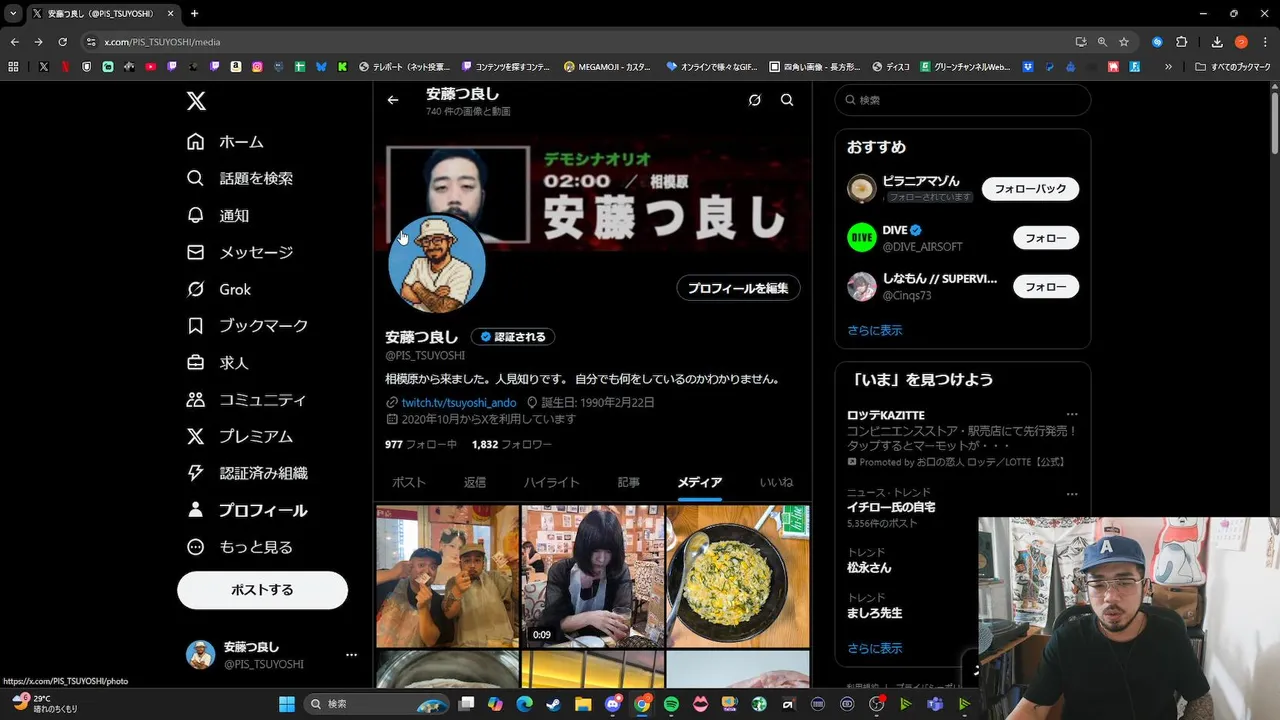Open Grok from the sidebar
This screenshot has width=1280, height=720.
(x=219, y=289)
